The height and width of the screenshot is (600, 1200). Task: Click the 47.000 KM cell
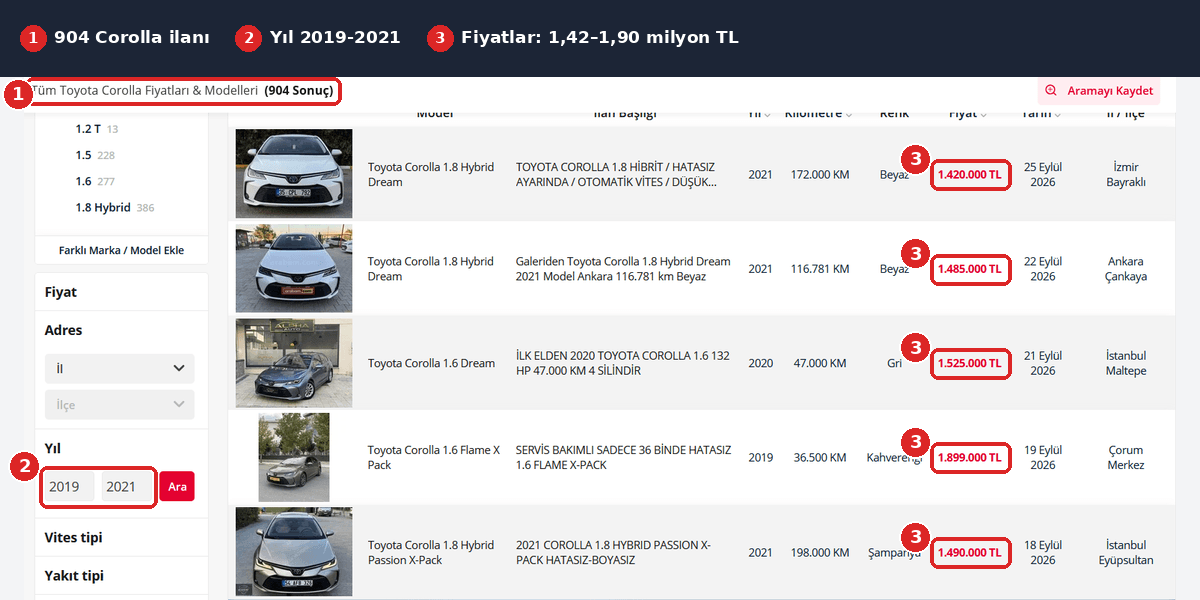click(819, 363)
